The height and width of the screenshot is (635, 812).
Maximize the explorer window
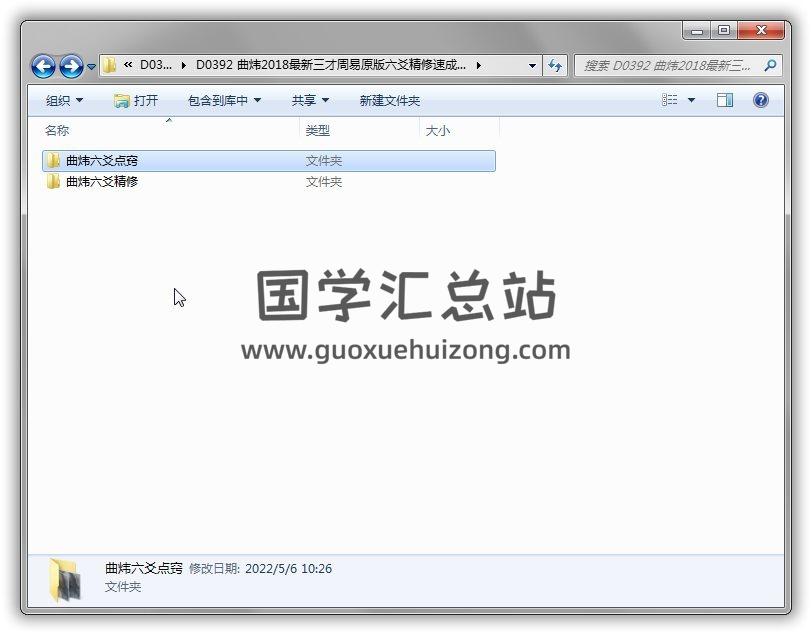[x=724, y=31]
